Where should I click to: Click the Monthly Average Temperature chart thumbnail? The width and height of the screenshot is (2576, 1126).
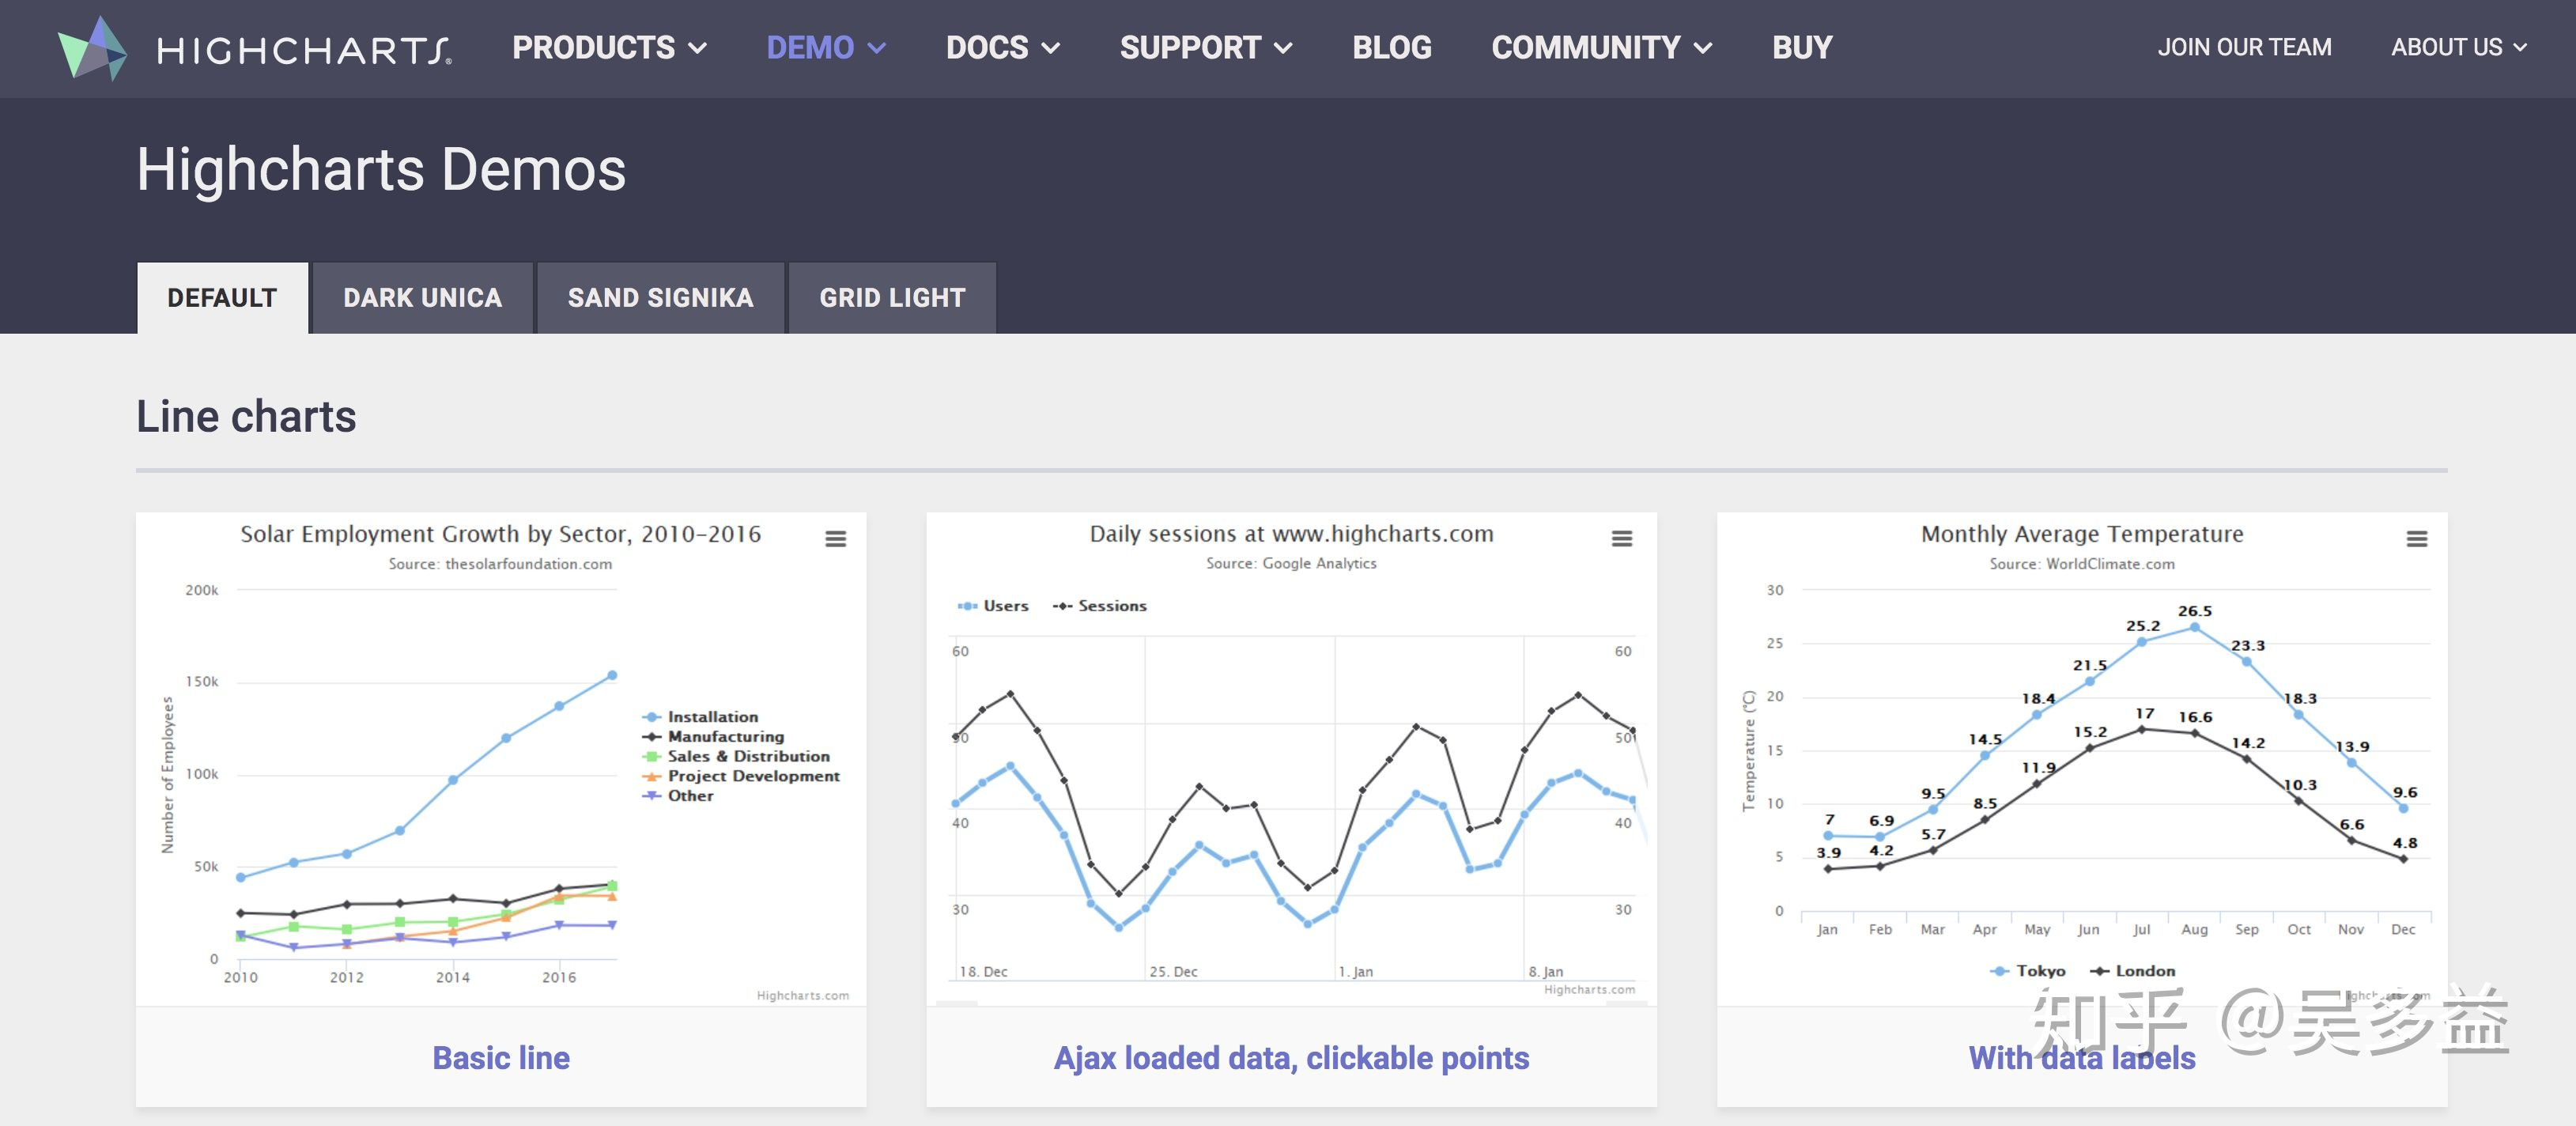[x=2082, y=760]
